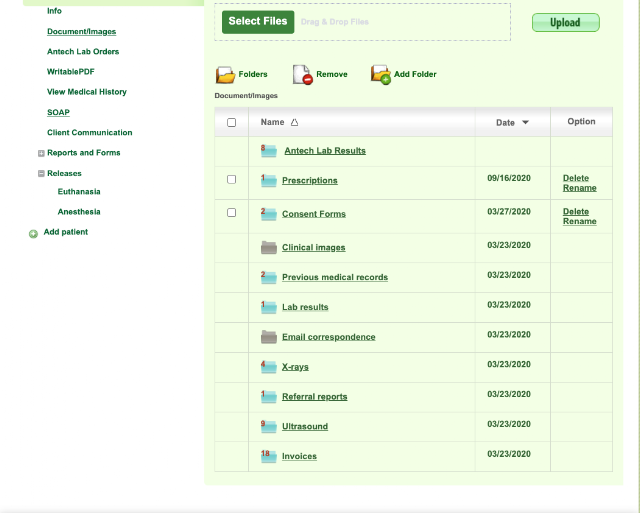This screenshot has width=640, height=513.
Task: Open the Prescriptions folder link
Action: 310,180
